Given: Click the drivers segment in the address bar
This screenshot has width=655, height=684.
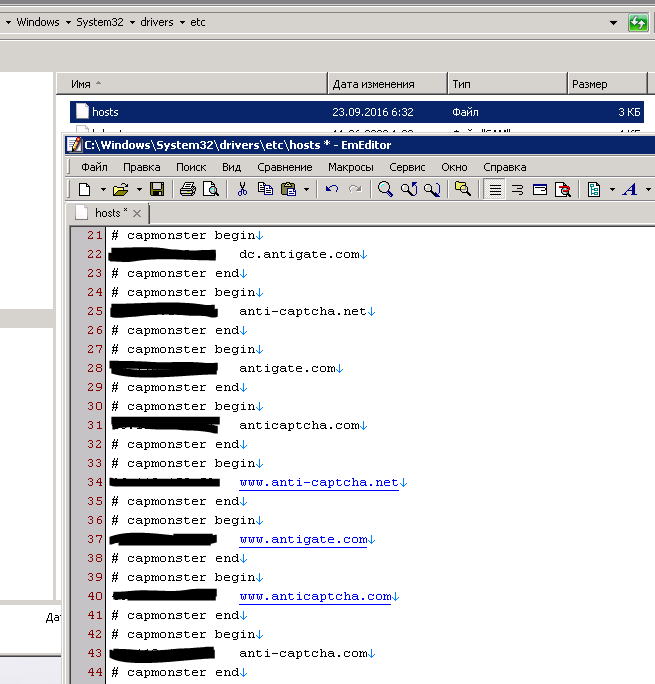Looking at the screenshot, I should [157, 22].
